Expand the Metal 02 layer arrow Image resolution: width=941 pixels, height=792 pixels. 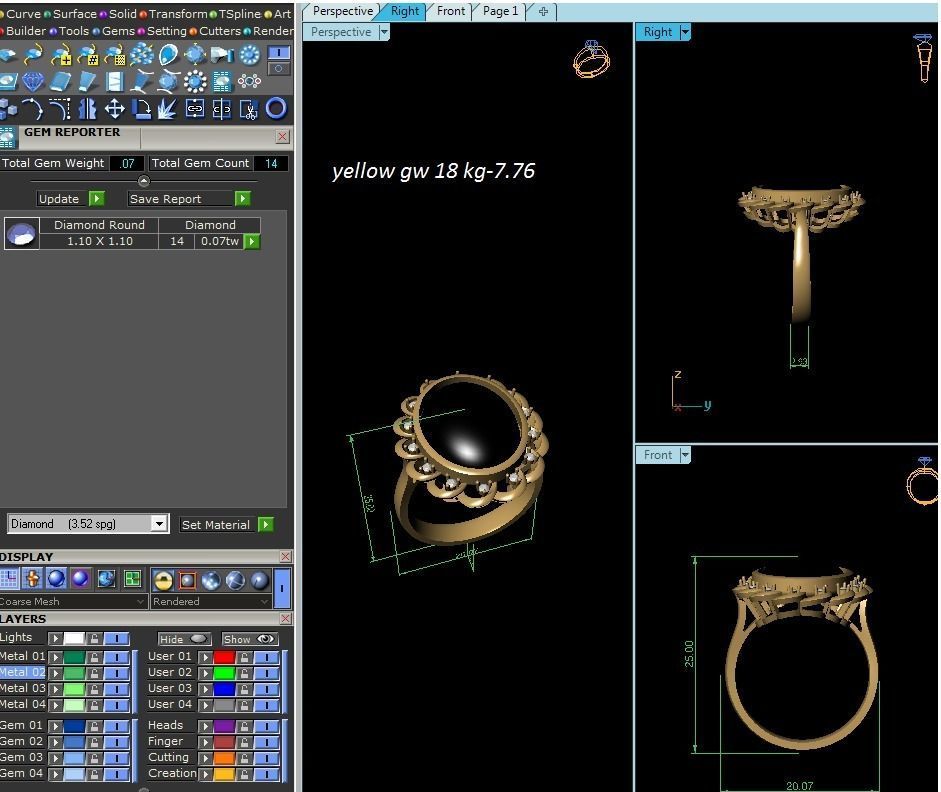coord(55,673)
